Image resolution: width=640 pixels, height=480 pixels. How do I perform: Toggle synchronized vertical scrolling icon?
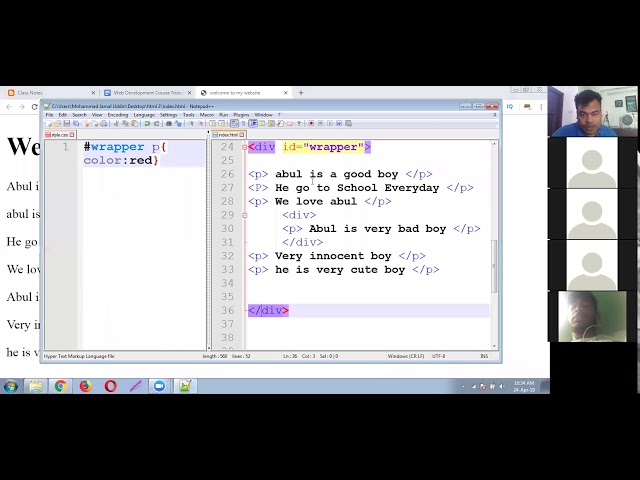pos(212,123)
